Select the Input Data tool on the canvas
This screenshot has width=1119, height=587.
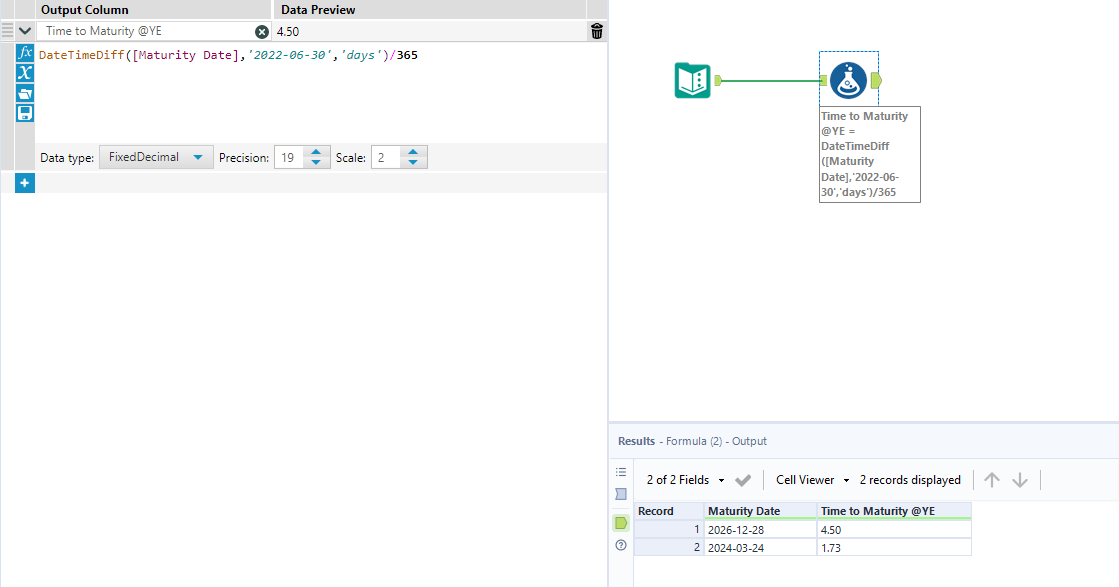(x=693, y=81)
